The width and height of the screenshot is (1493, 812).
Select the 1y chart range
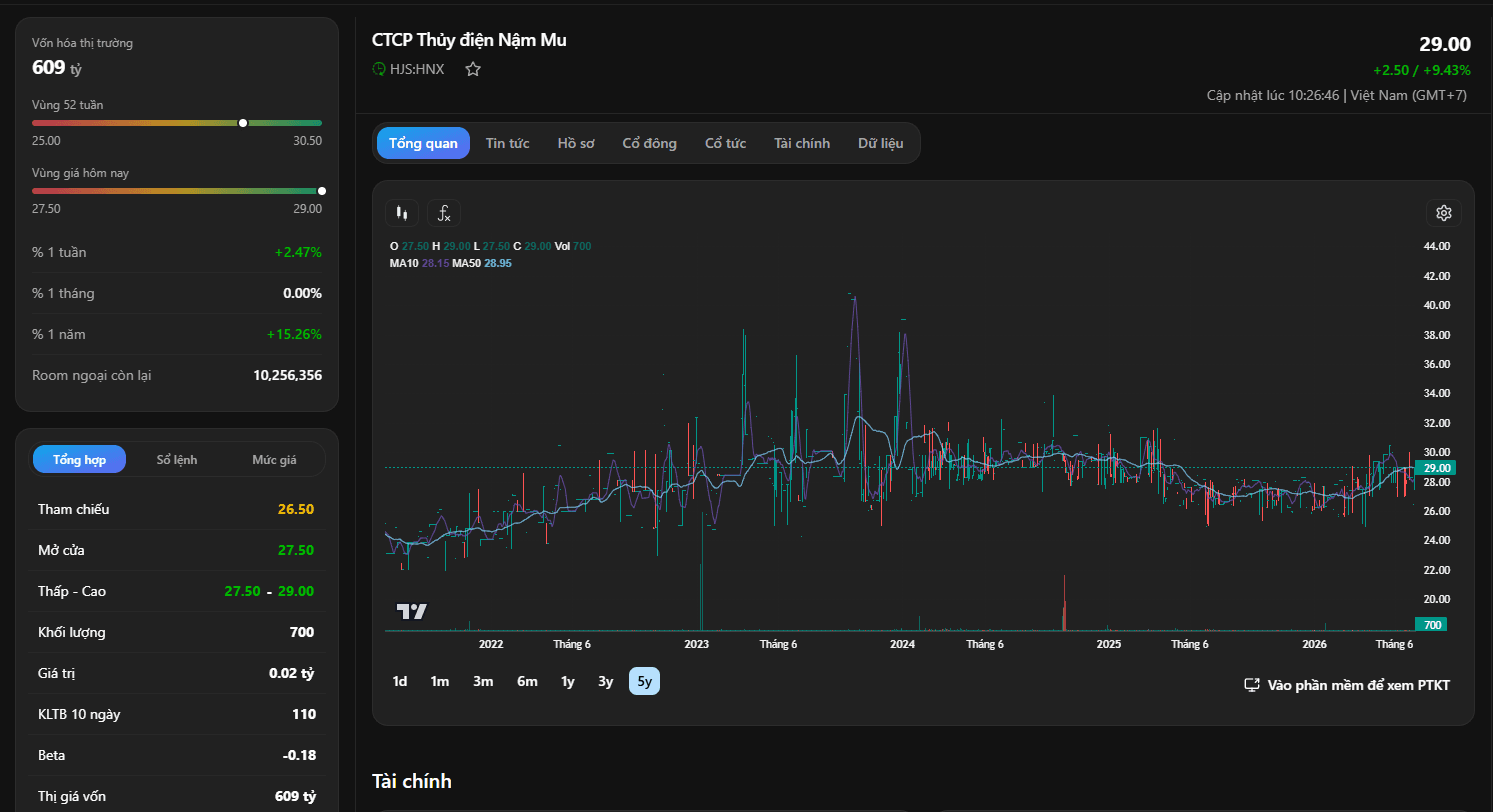coord(568,681)
